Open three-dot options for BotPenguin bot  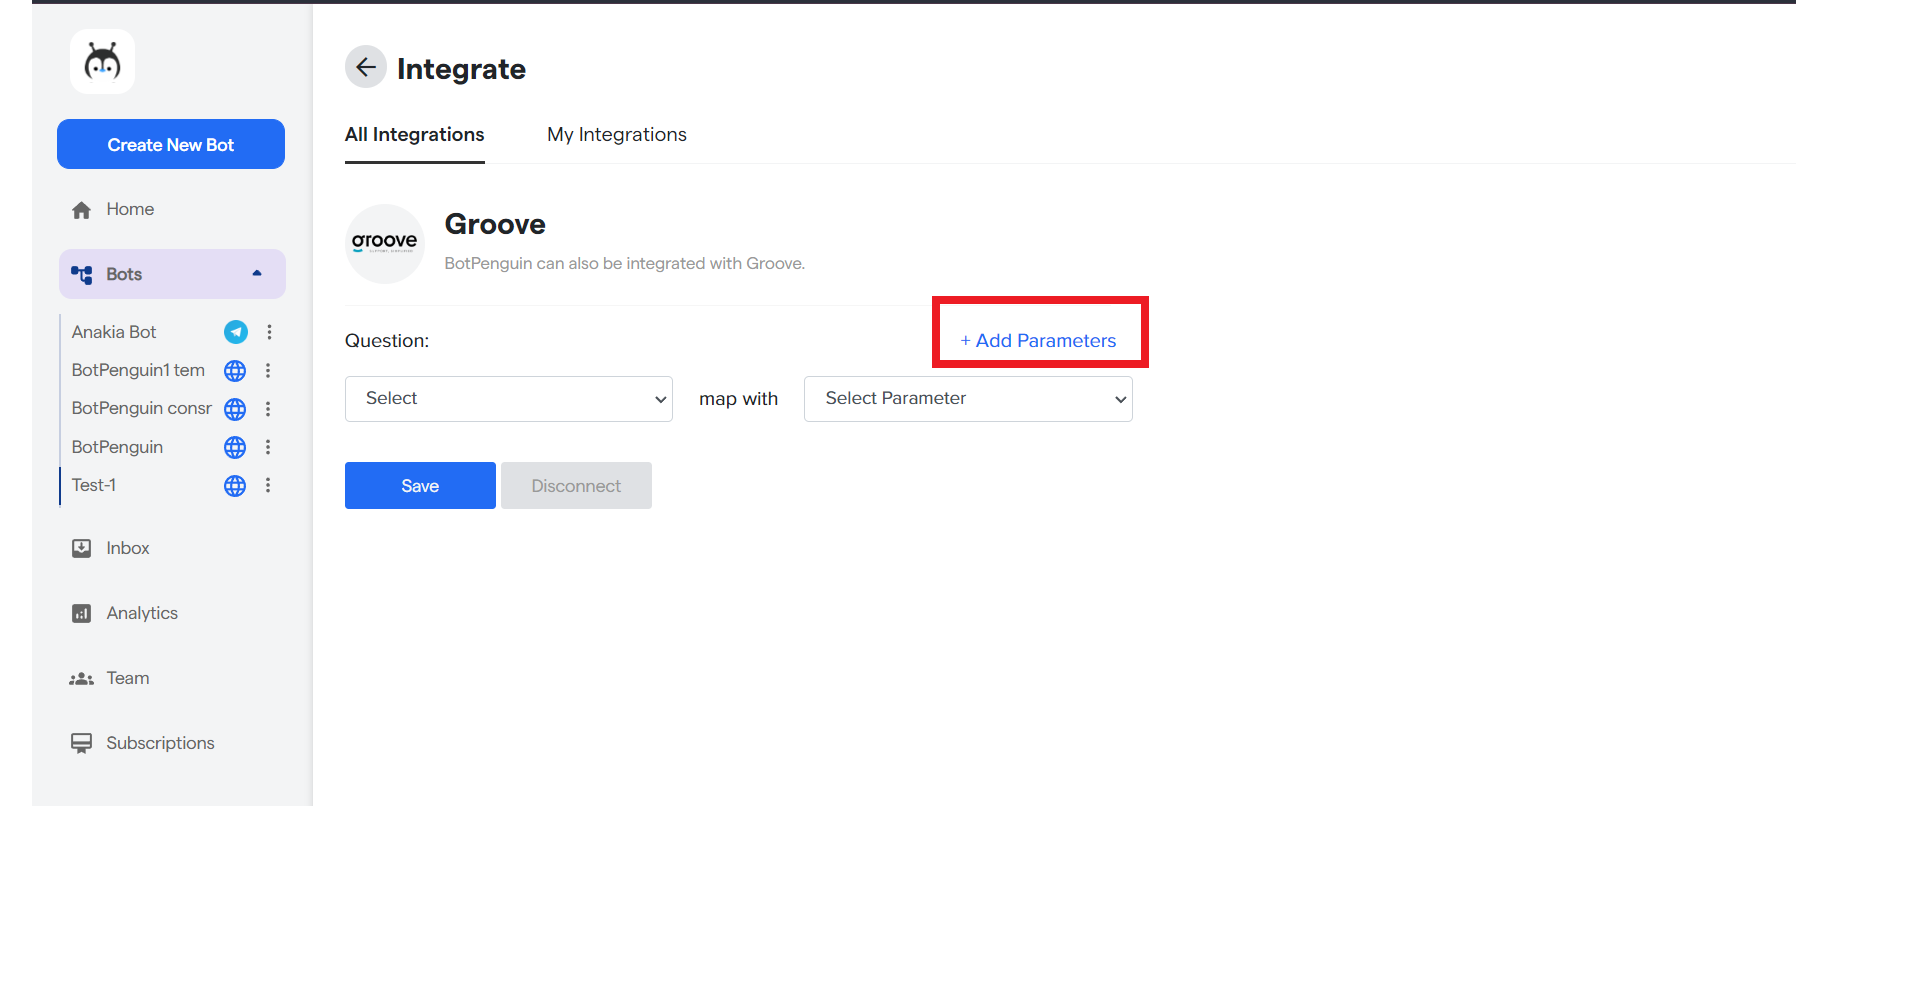(x=268, y=447)
